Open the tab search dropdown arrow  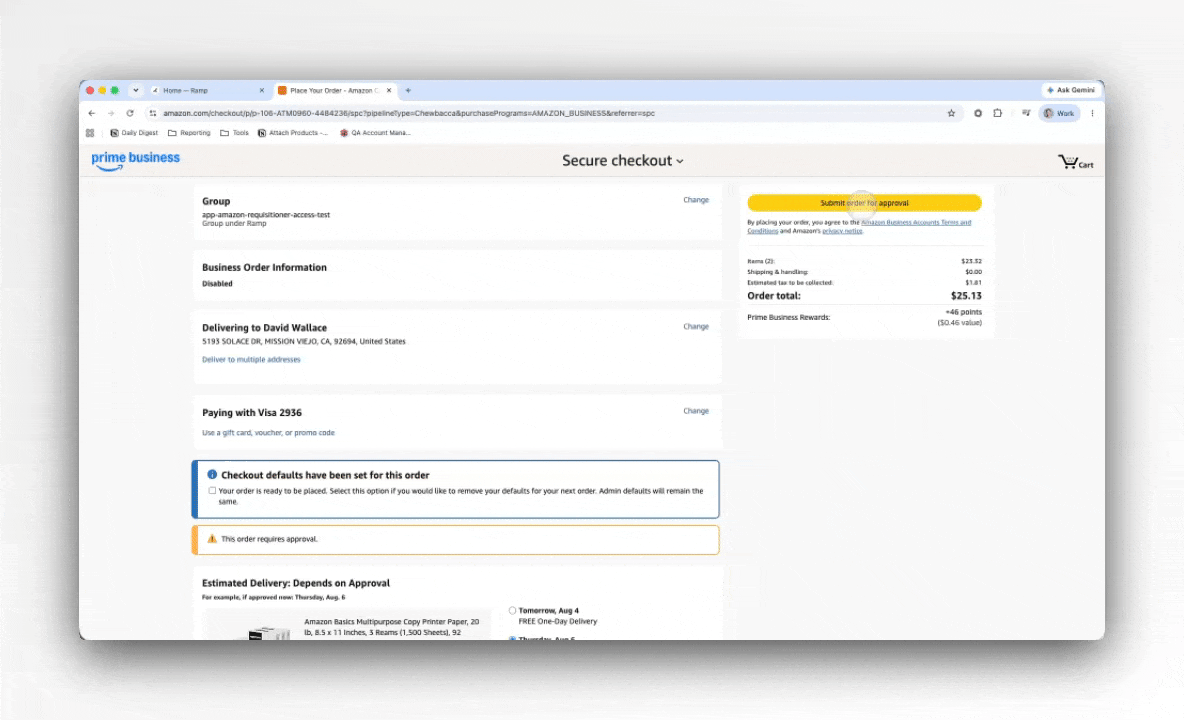[136, 91]
